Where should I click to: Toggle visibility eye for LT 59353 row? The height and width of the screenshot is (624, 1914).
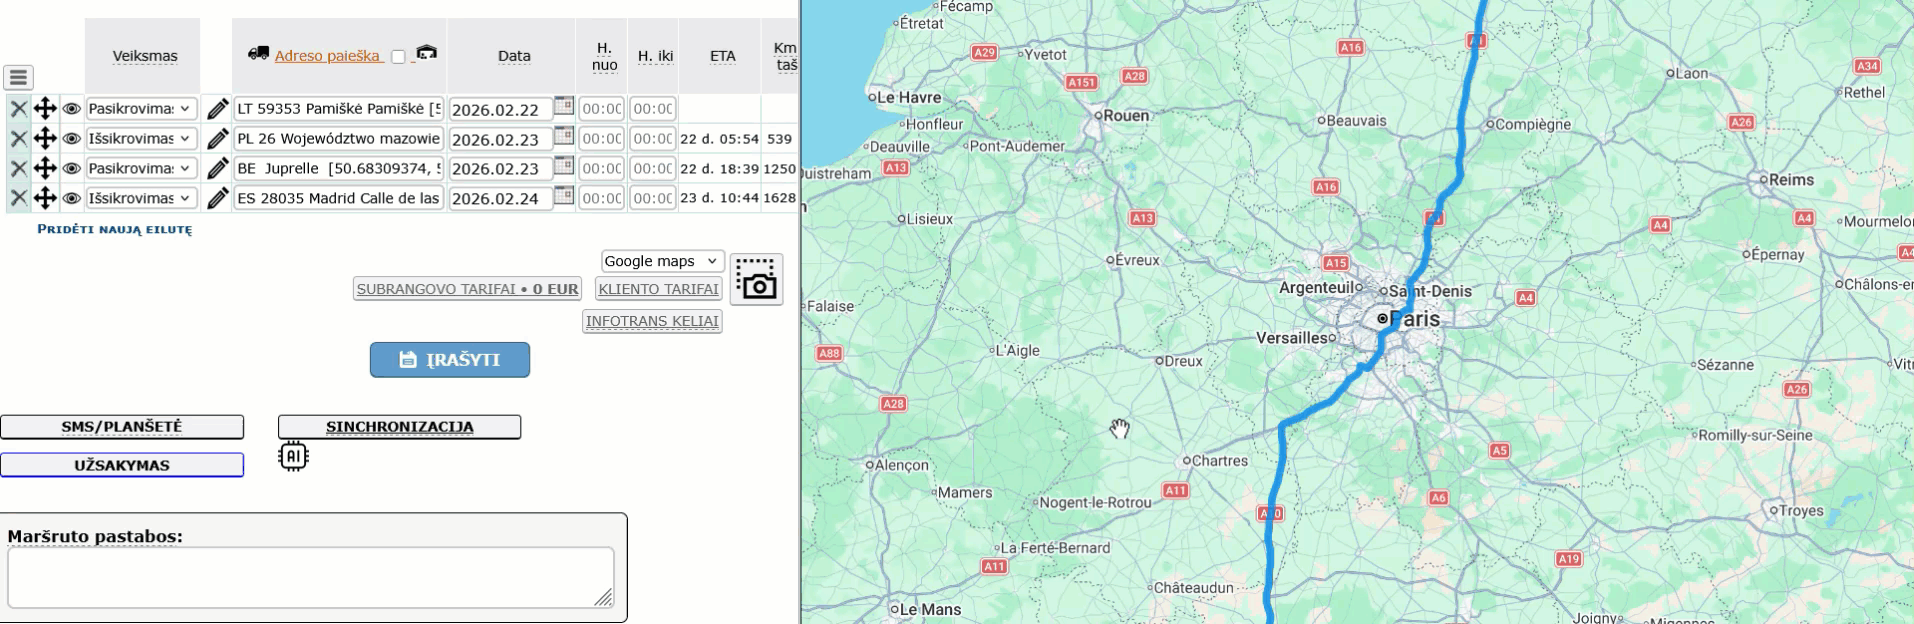coord(71,109)
